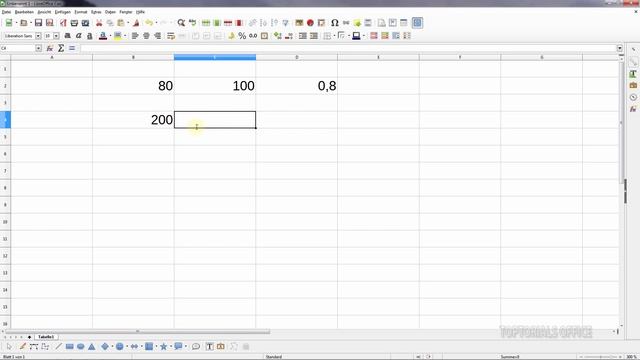Image resolution: width=640 pixels, height=360 pixels.
Task: Click row 10 header
Action: pos(5,222)
